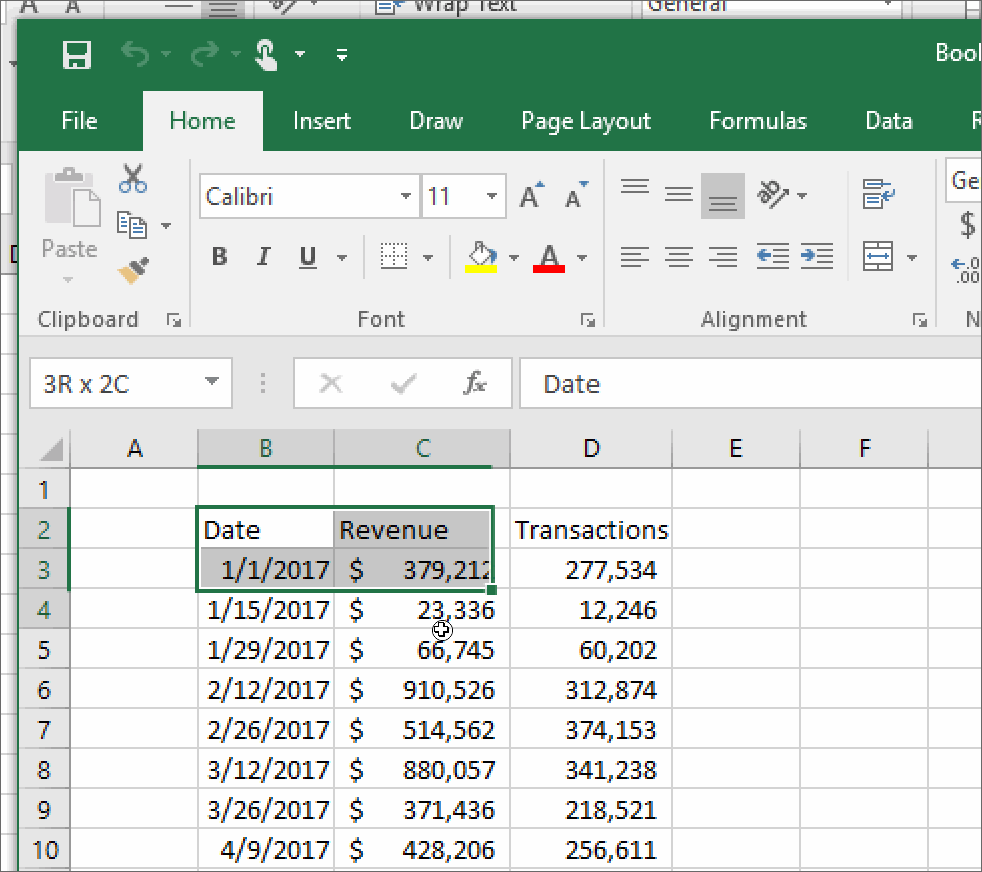Open the Font dialog launcher
The width and height of the screenshot is (982, 872).
[x=587, y=320]
